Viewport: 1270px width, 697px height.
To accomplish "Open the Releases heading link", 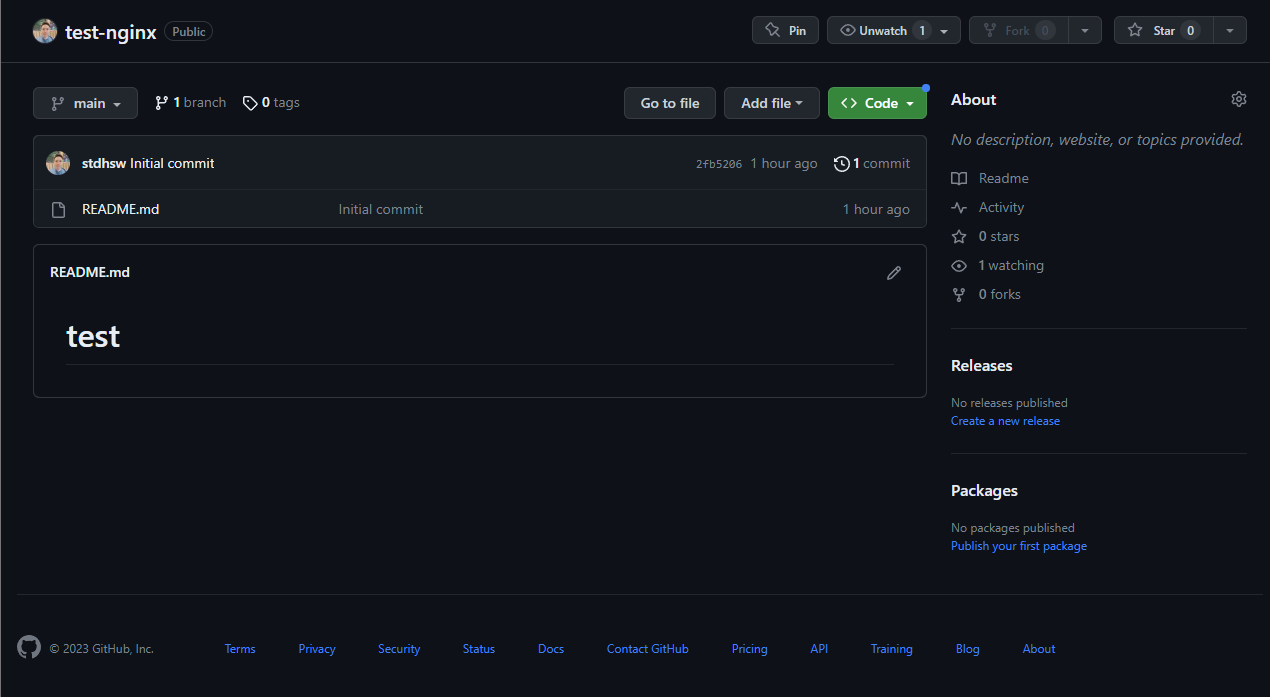I will pos(982,366).
